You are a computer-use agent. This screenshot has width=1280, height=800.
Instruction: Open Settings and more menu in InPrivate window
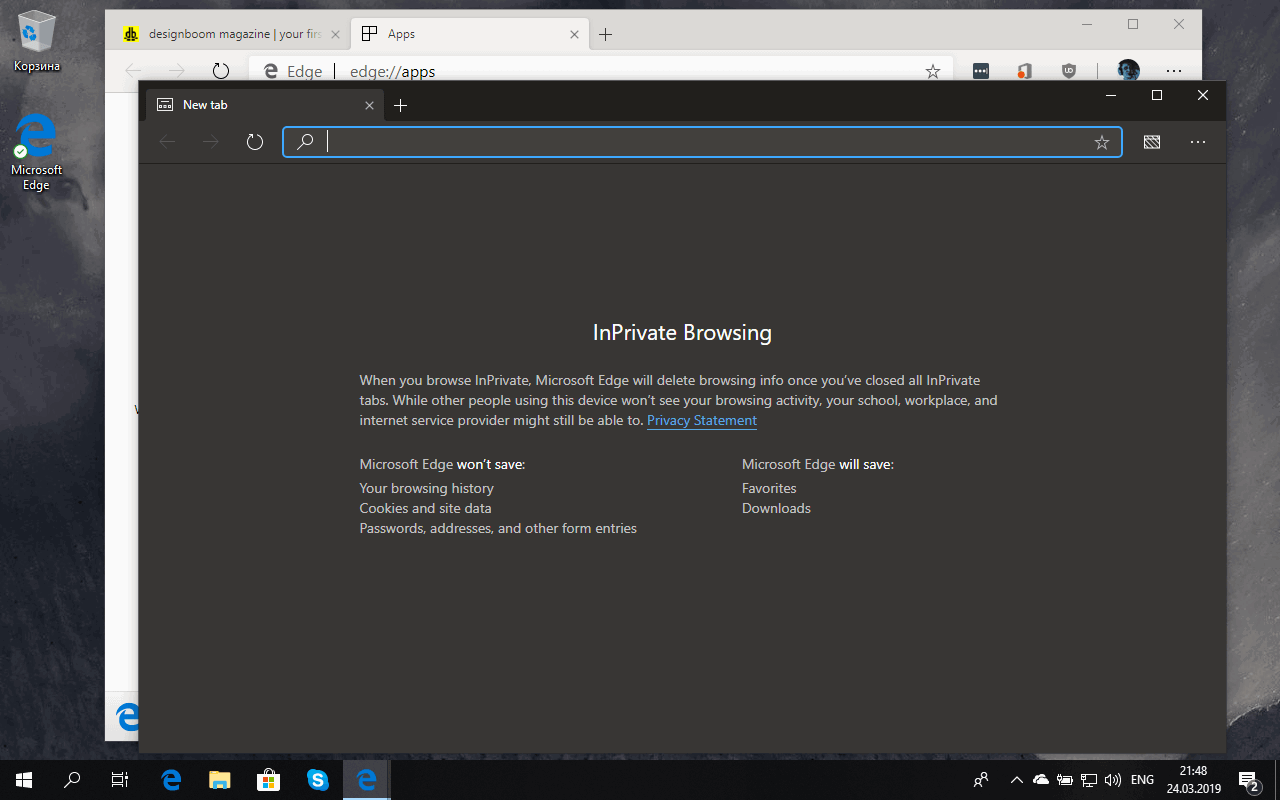(x=1198, y=142)
